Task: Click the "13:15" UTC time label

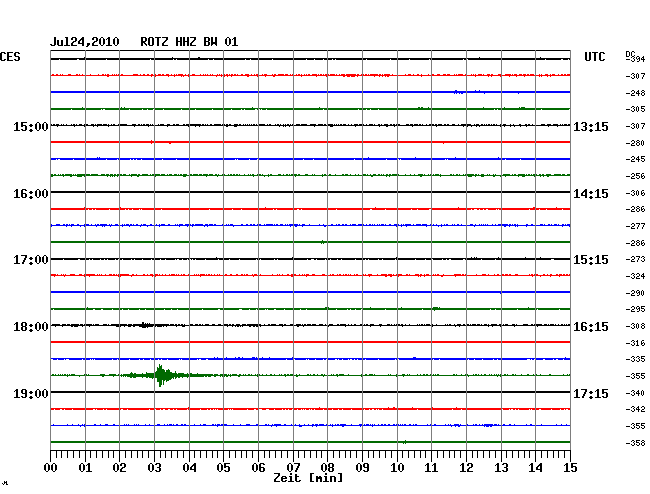Action: click(591, 126)
